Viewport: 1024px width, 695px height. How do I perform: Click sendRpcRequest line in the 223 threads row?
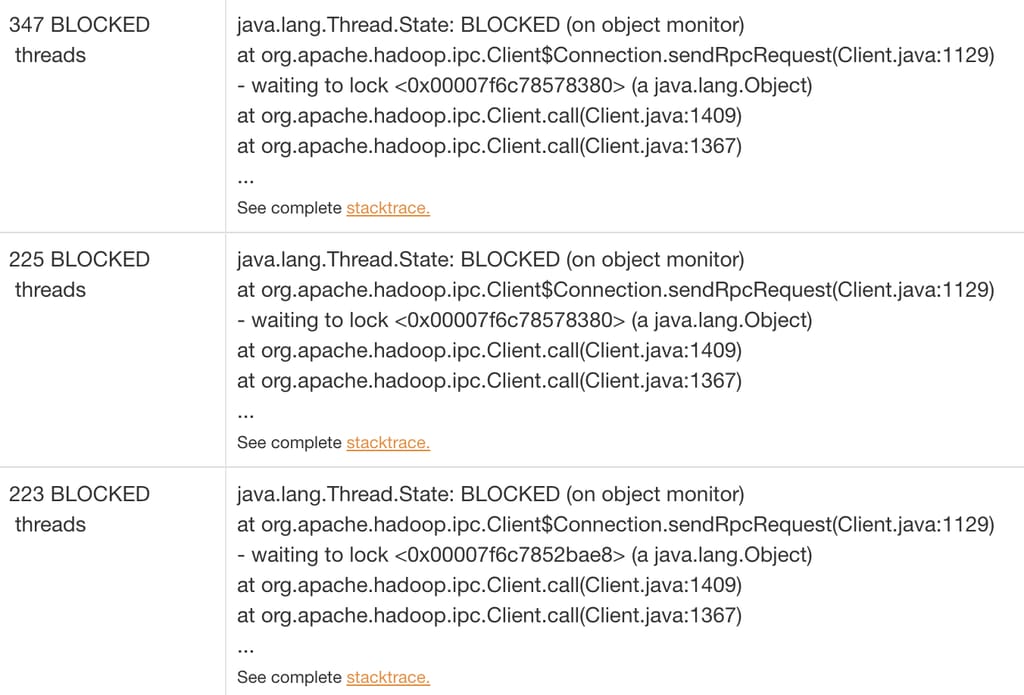point(615,524)
